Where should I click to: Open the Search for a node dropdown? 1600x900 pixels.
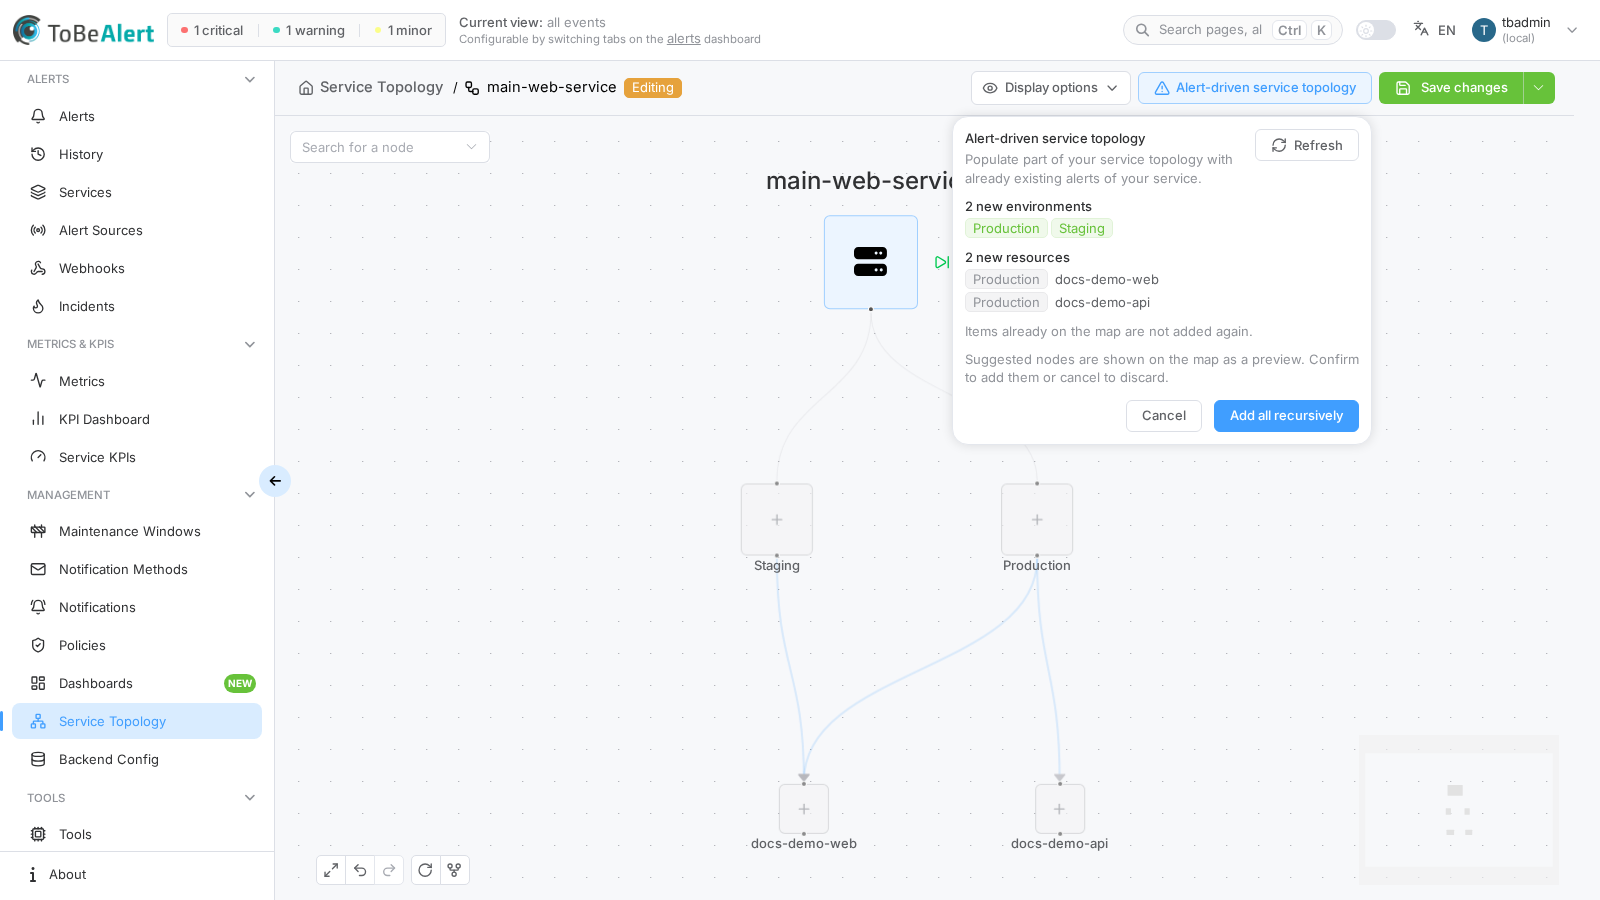coord(390,147)
